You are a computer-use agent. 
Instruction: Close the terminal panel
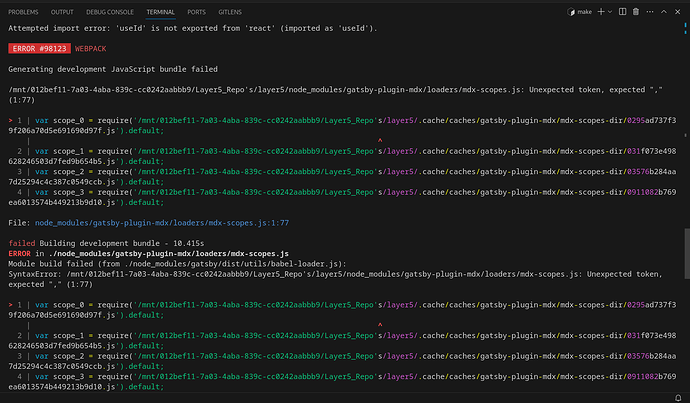pos(678,12)
